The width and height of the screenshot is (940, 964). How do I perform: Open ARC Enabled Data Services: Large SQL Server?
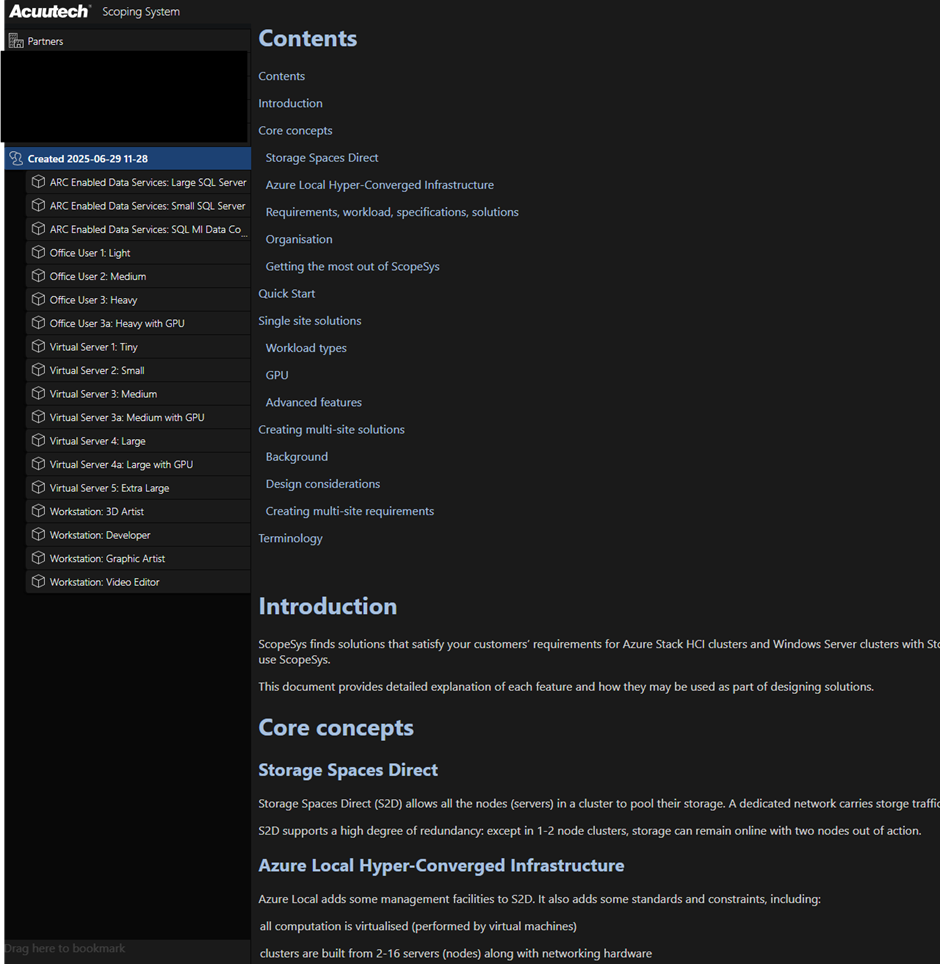[x=138, y=182]
